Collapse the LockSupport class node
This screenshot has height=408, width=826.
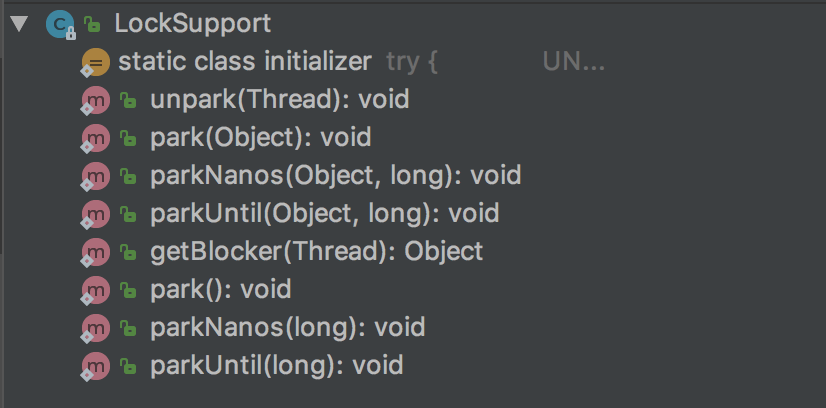17,24
